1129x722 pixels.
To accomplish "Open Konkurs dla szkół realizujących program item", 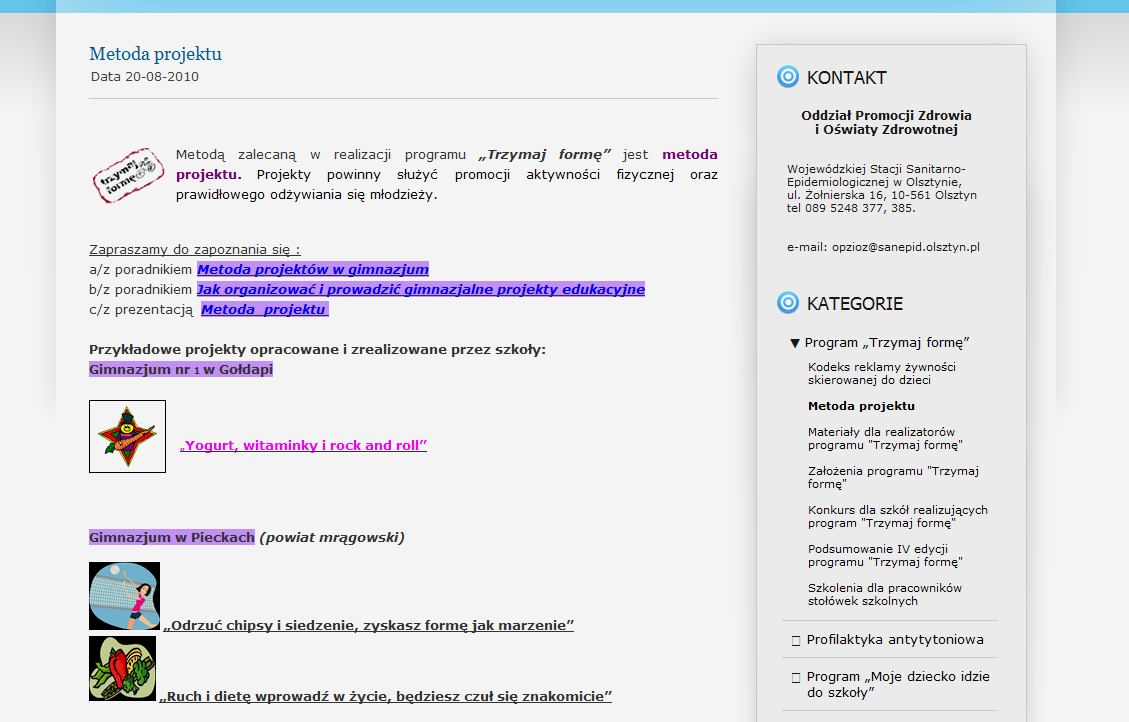I will click(x=897, y=516).
